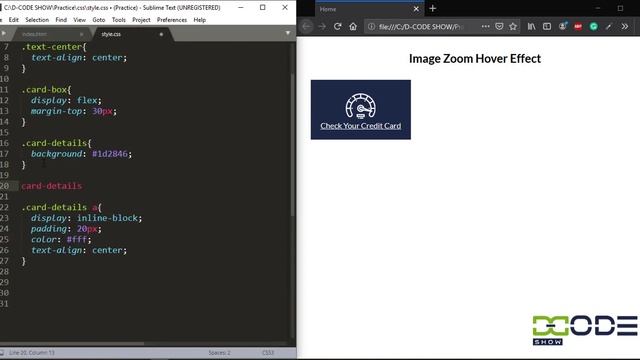640x360 pixels.
Task: Go forward in Firefox browser
Action: 322,27
